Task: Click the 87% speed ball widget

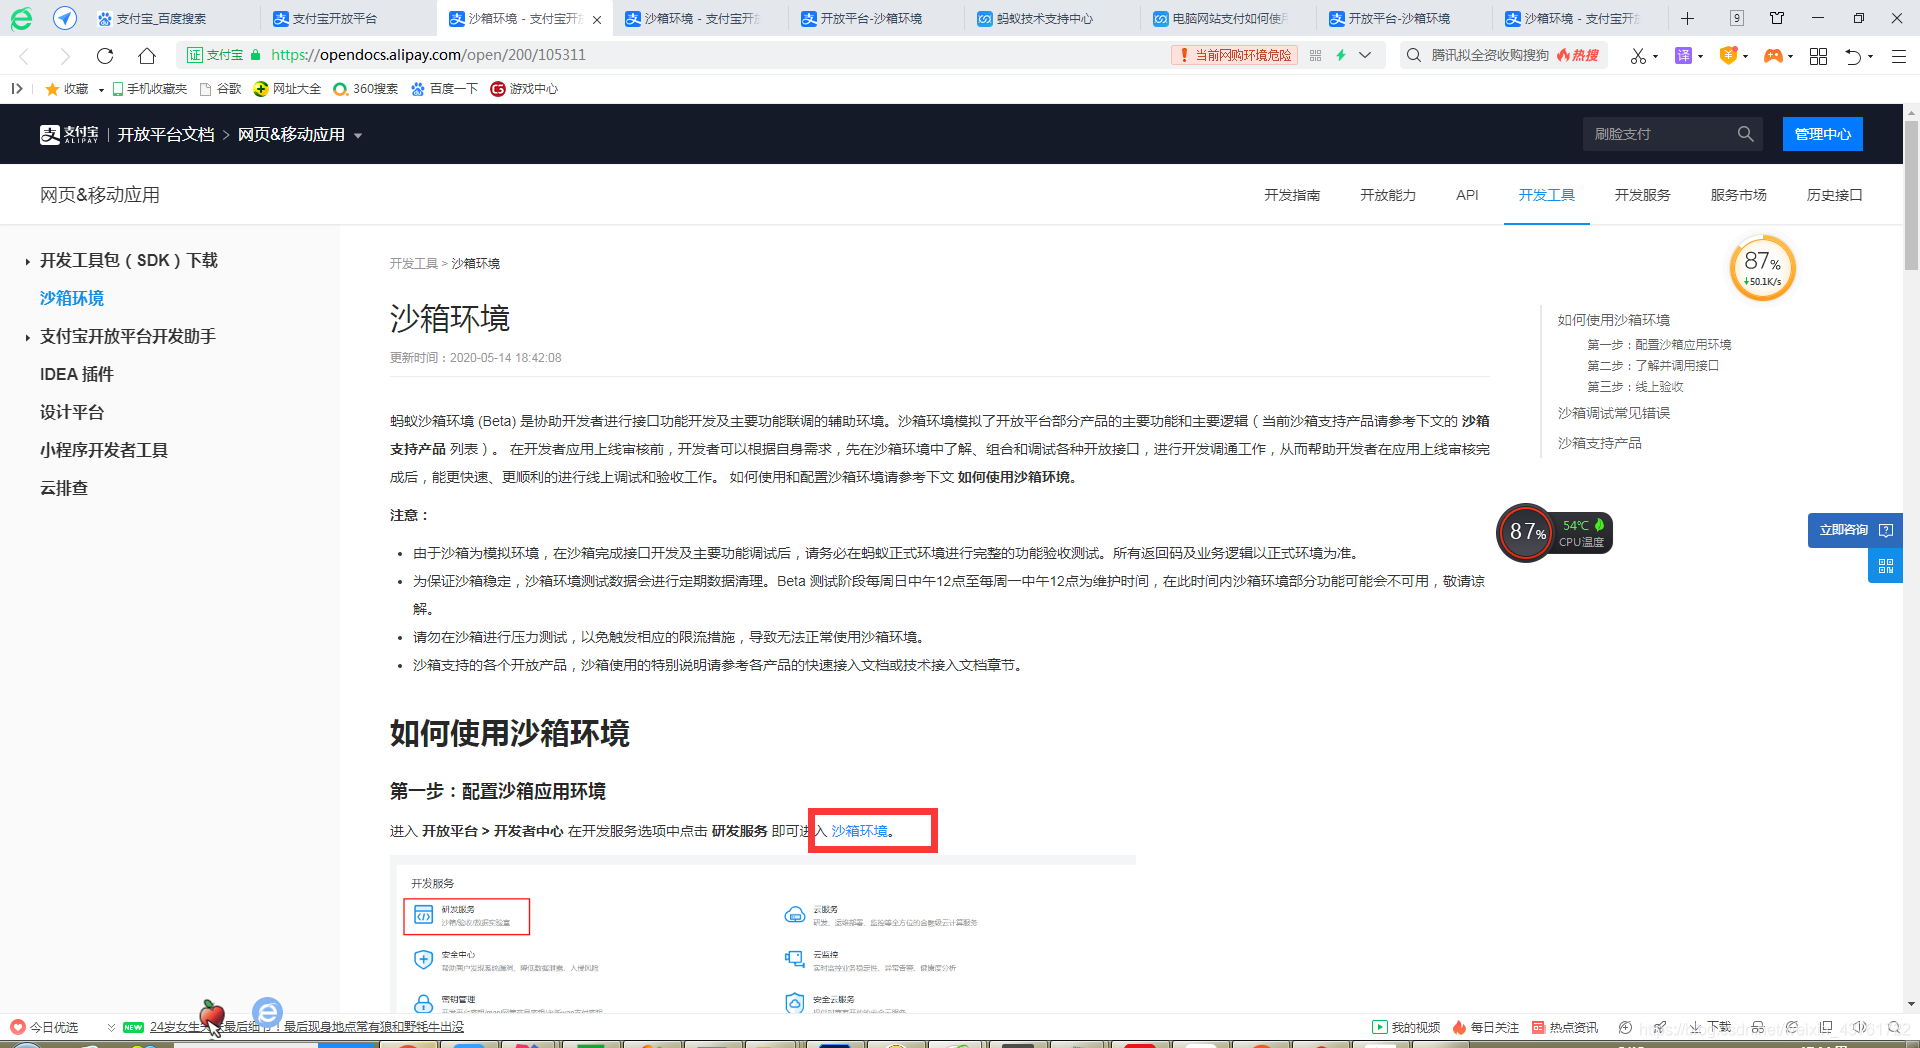Action: pyautogui.click(x=1763, y=268)
